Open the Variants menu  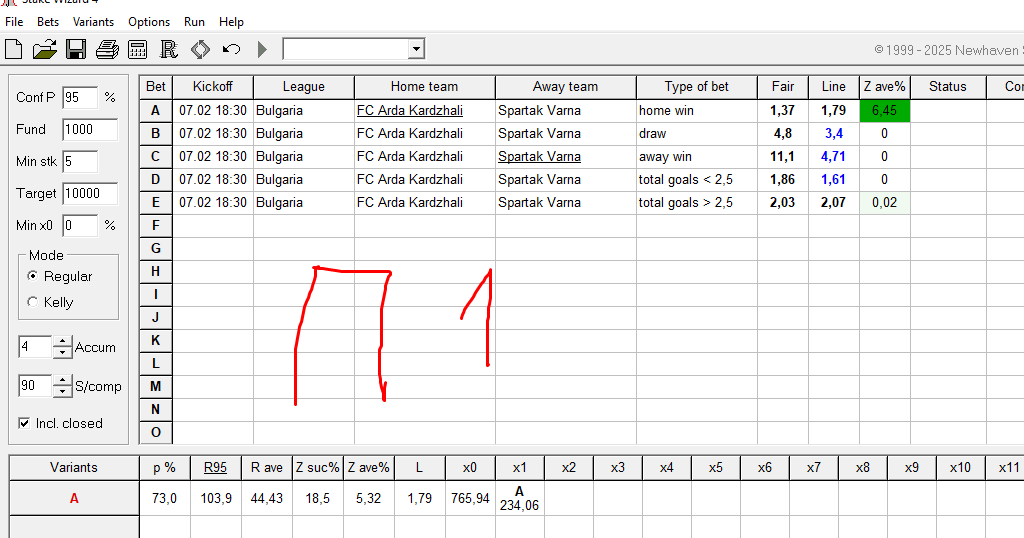93,22
